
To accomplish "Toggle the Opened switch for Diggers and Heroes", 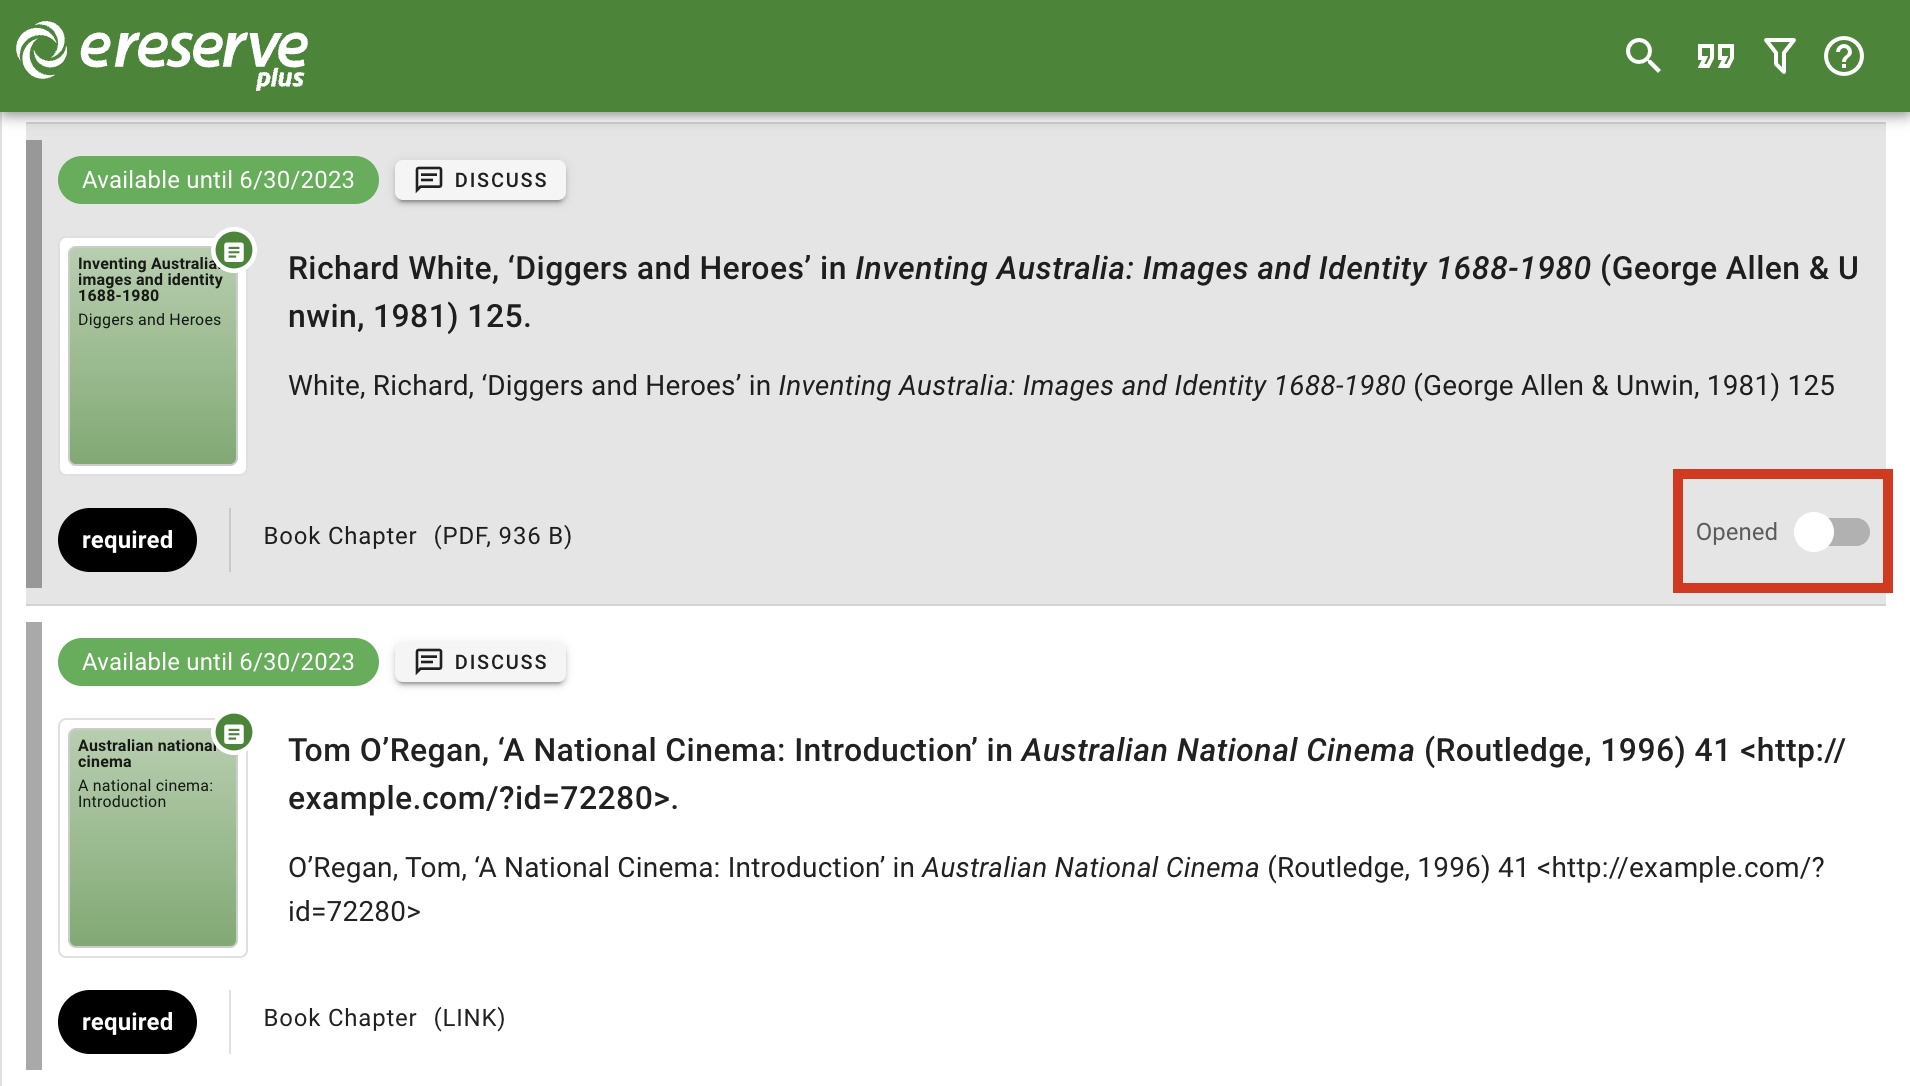I will [x=1830, y=532].
